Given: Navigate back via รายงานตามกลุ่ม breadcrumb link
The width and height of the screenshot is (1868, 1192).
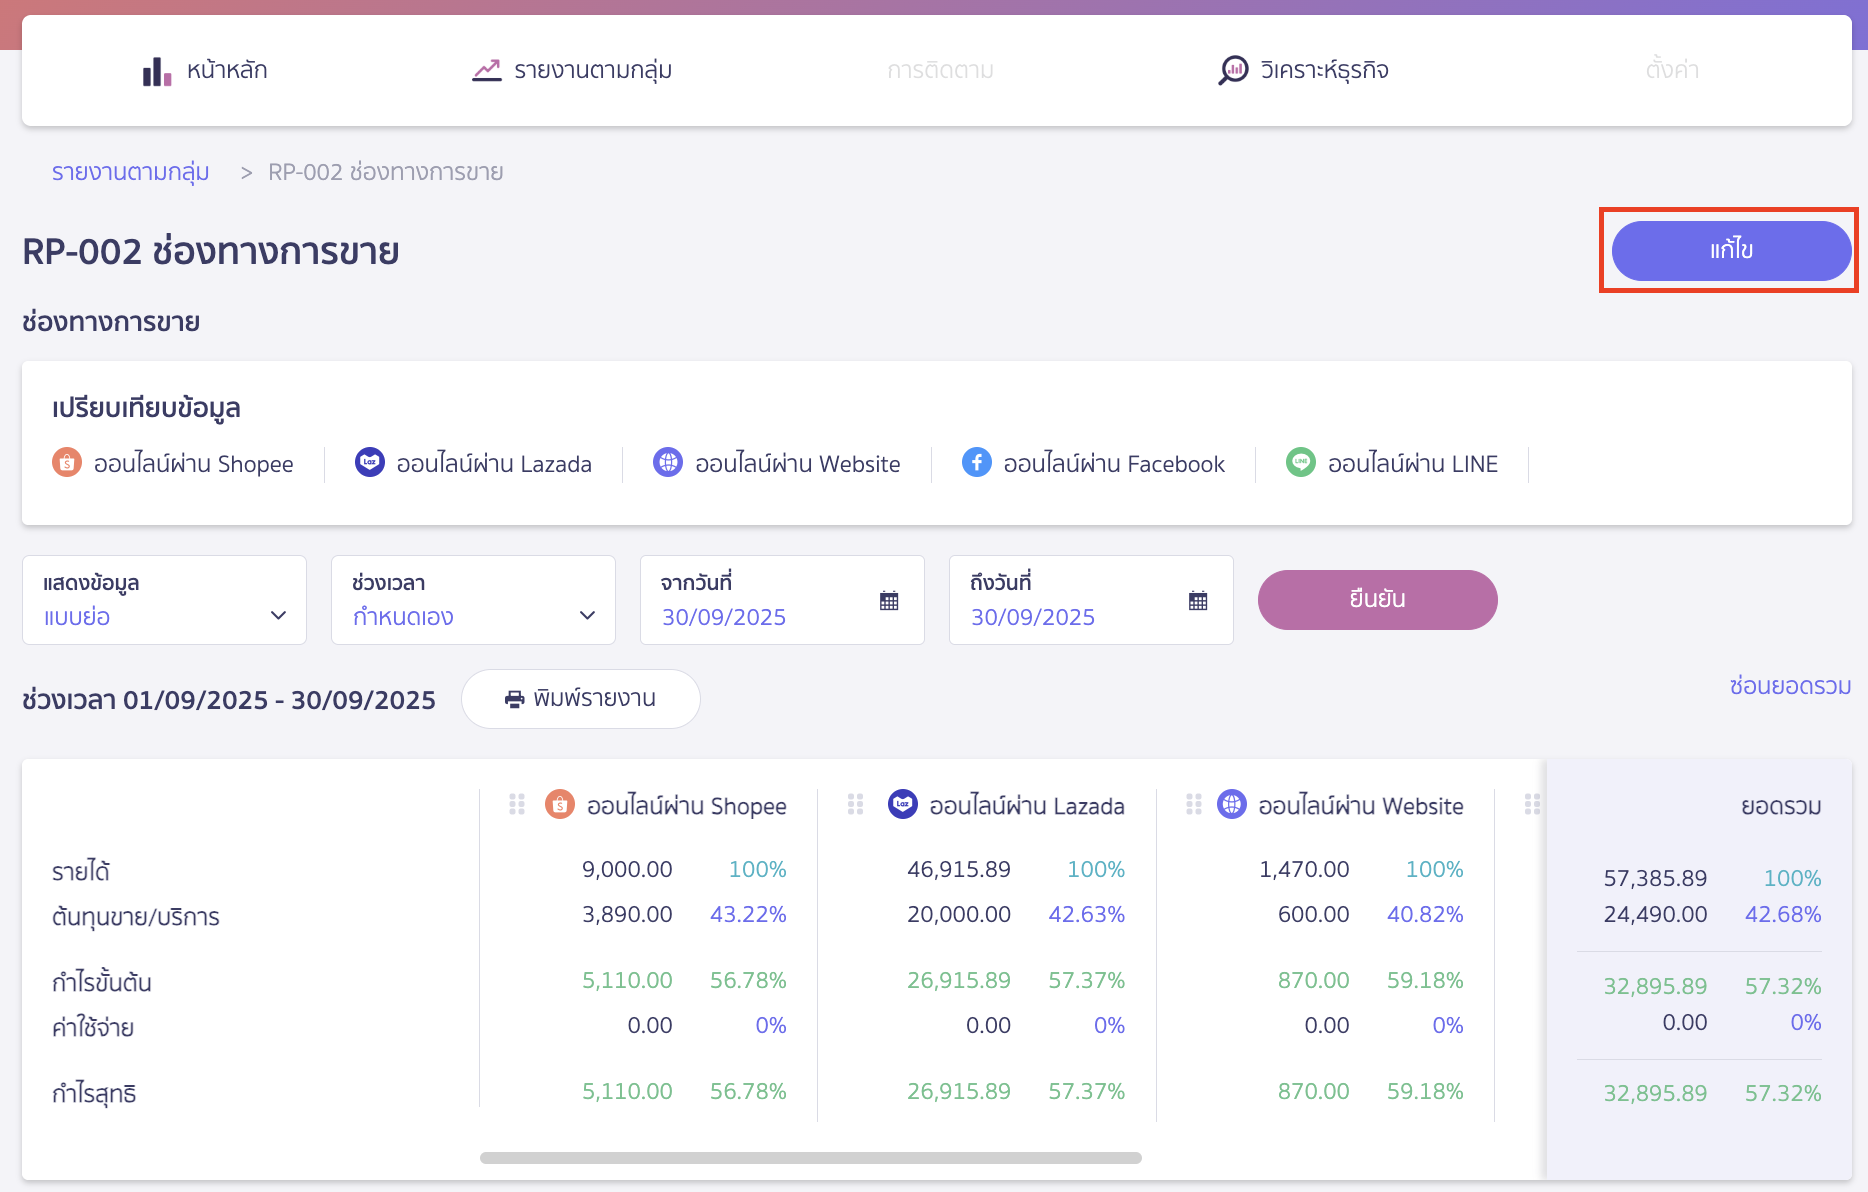Looking at the screenshot, I should (x=130, y=171).
